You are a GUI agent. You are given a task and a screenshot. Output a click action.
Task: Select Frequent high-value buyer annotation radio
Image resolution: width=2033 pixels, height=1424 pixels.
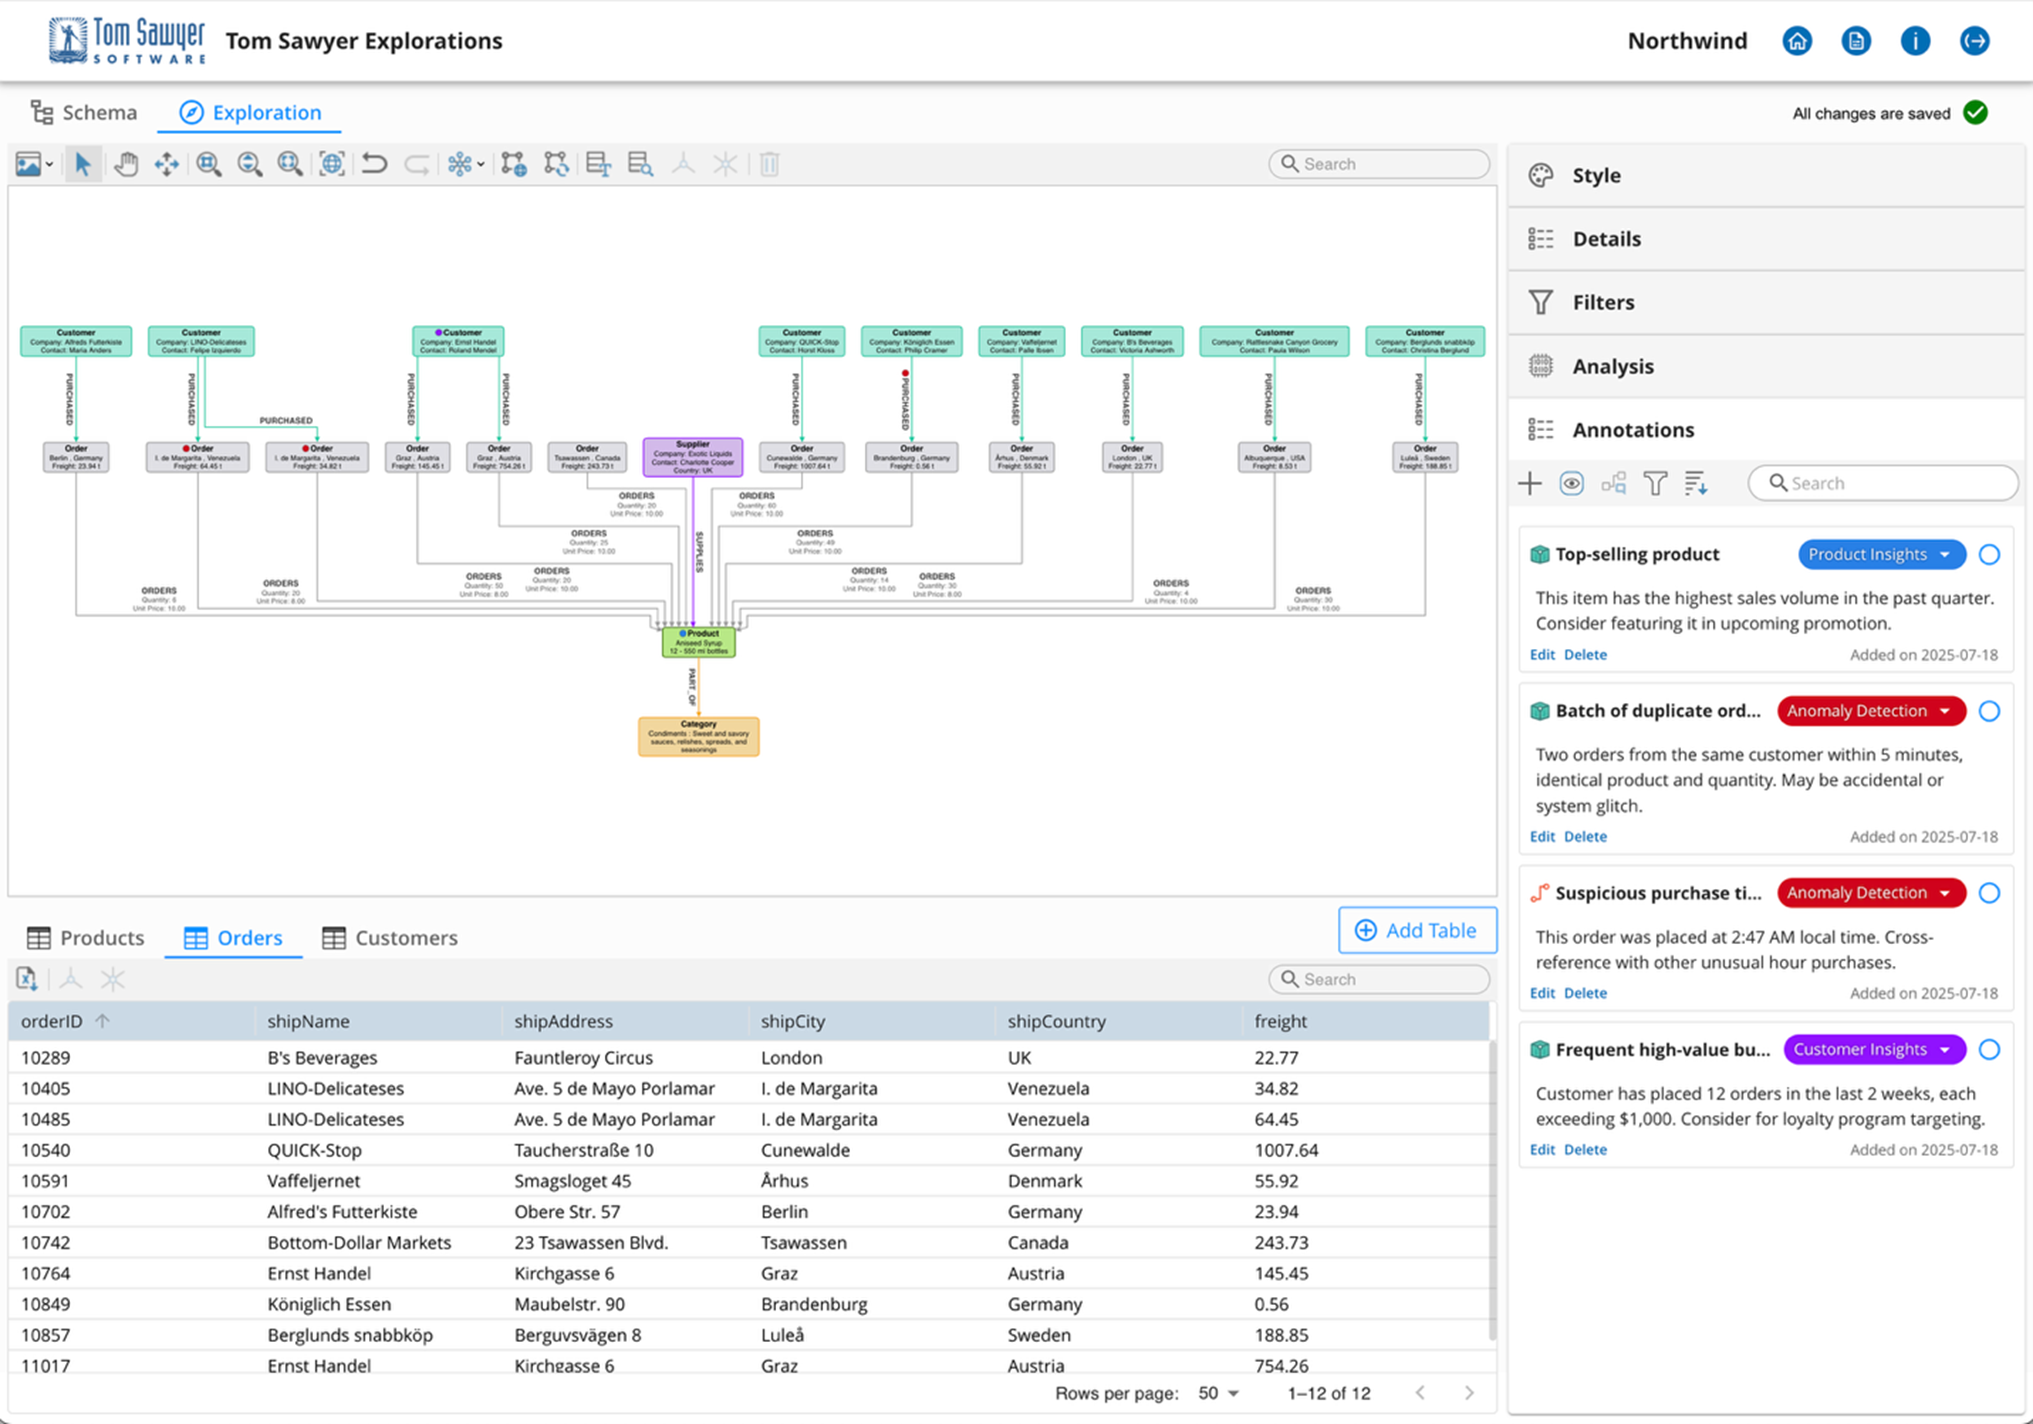[x=1989, y=1049]
